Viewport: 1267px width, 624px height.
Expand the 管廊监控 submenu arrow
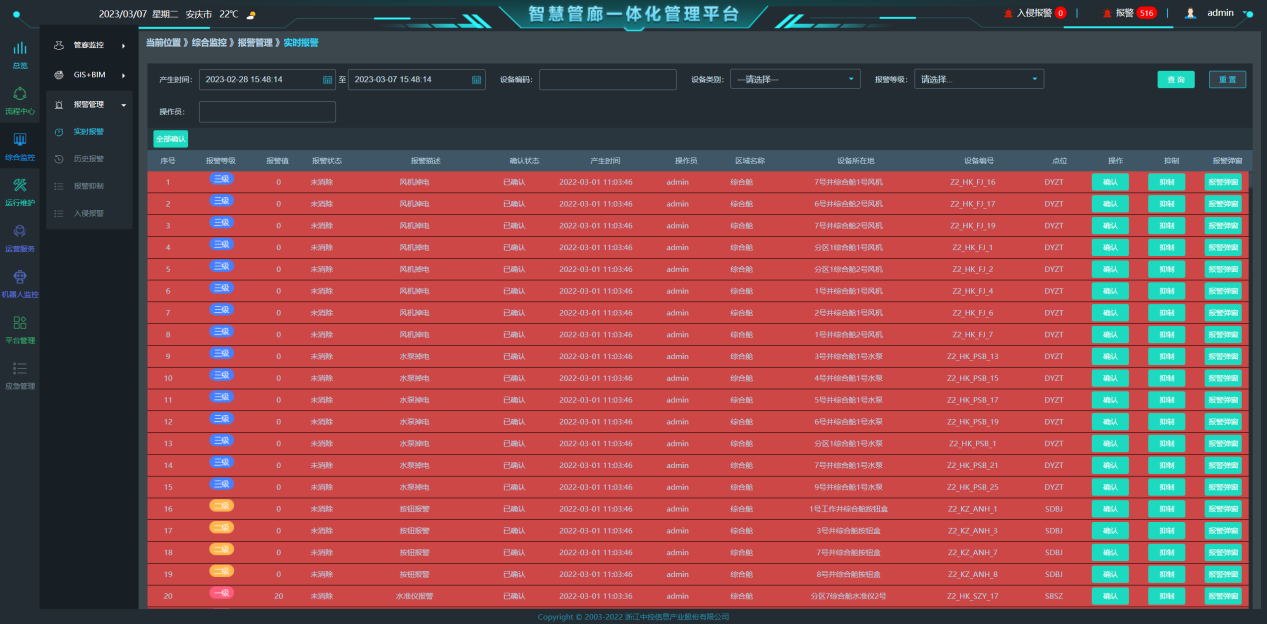[x=123, y=45]
